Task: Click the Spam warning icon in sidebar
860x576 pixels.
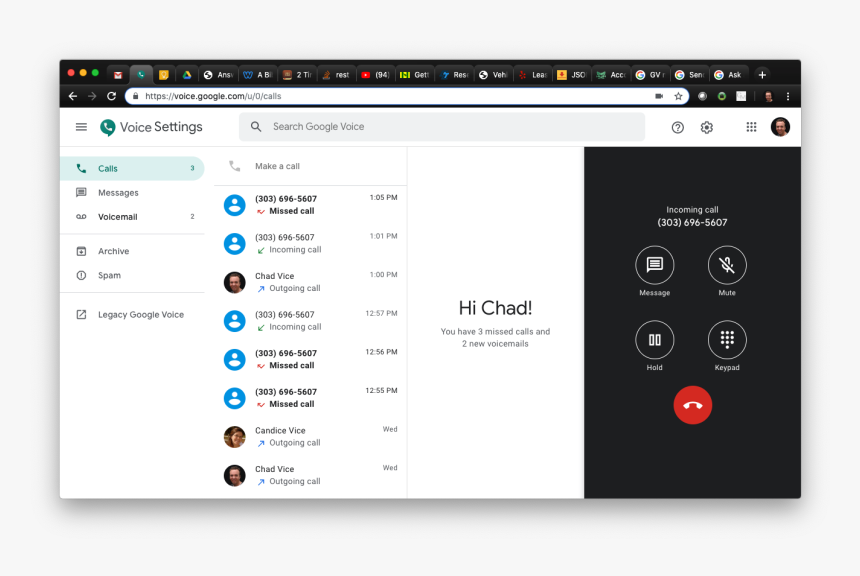Action: [81, 275]
